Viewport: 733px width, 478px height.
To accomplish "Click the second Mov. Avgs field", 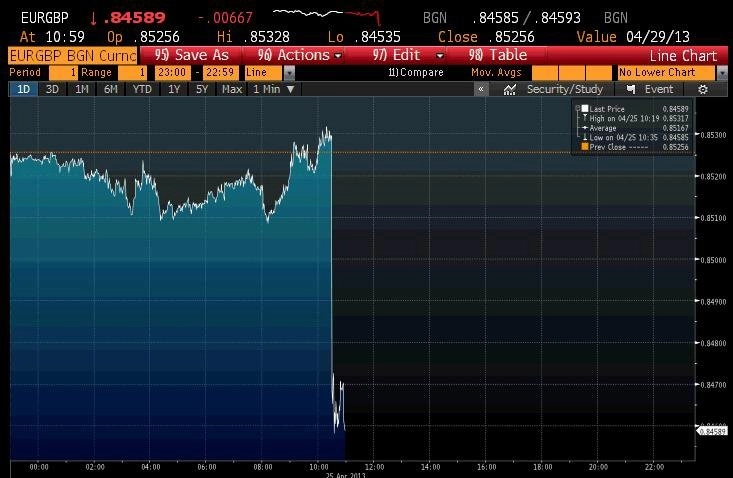I will [x=572, y=73].
